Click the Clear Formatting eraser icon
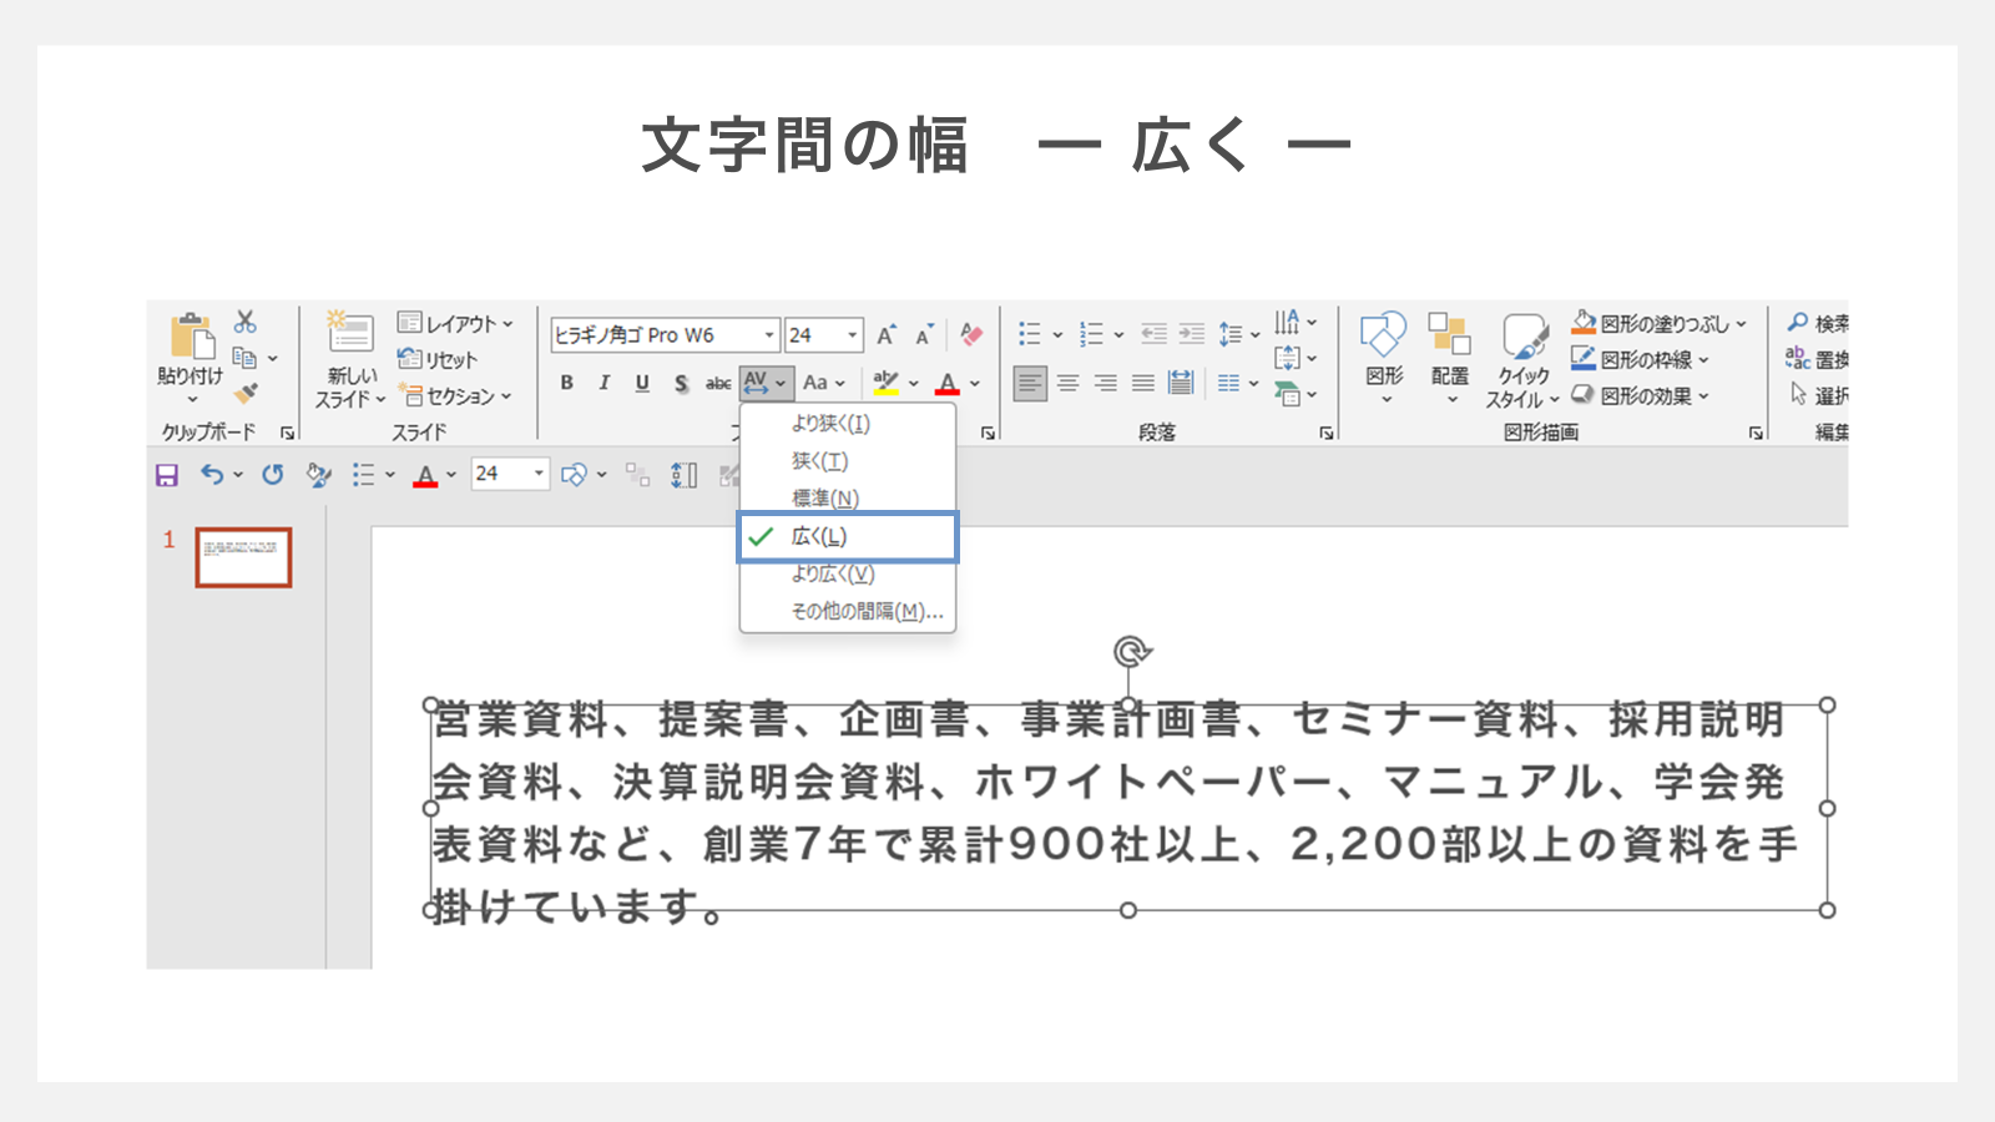 coord(970,335)
